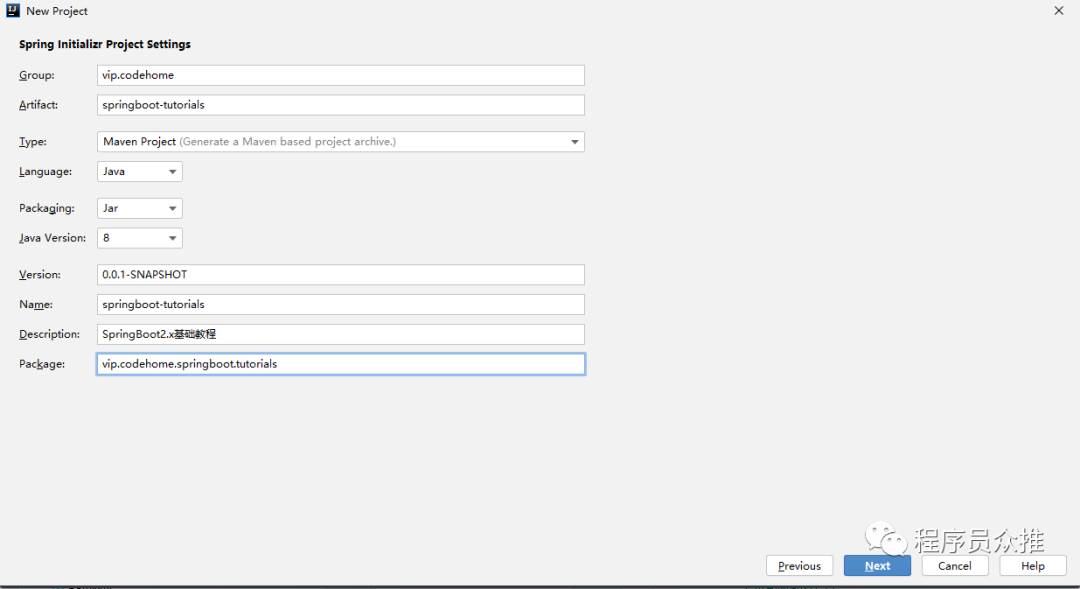This screenshot has height=589, width=1080.
Task: Click inside the Package field
Action: point(341,364)
